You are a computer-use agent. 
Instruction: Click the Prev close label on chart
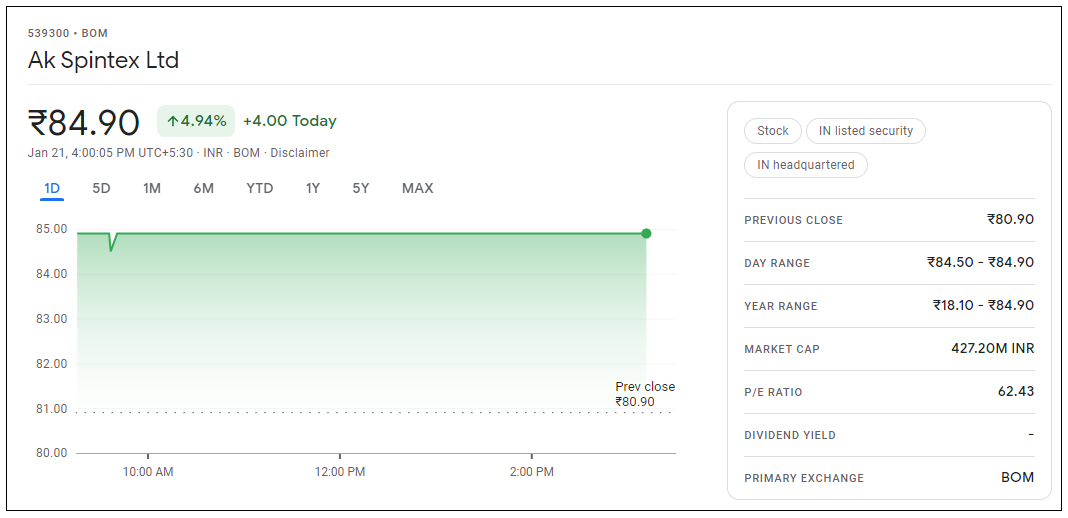coord(645,387)
